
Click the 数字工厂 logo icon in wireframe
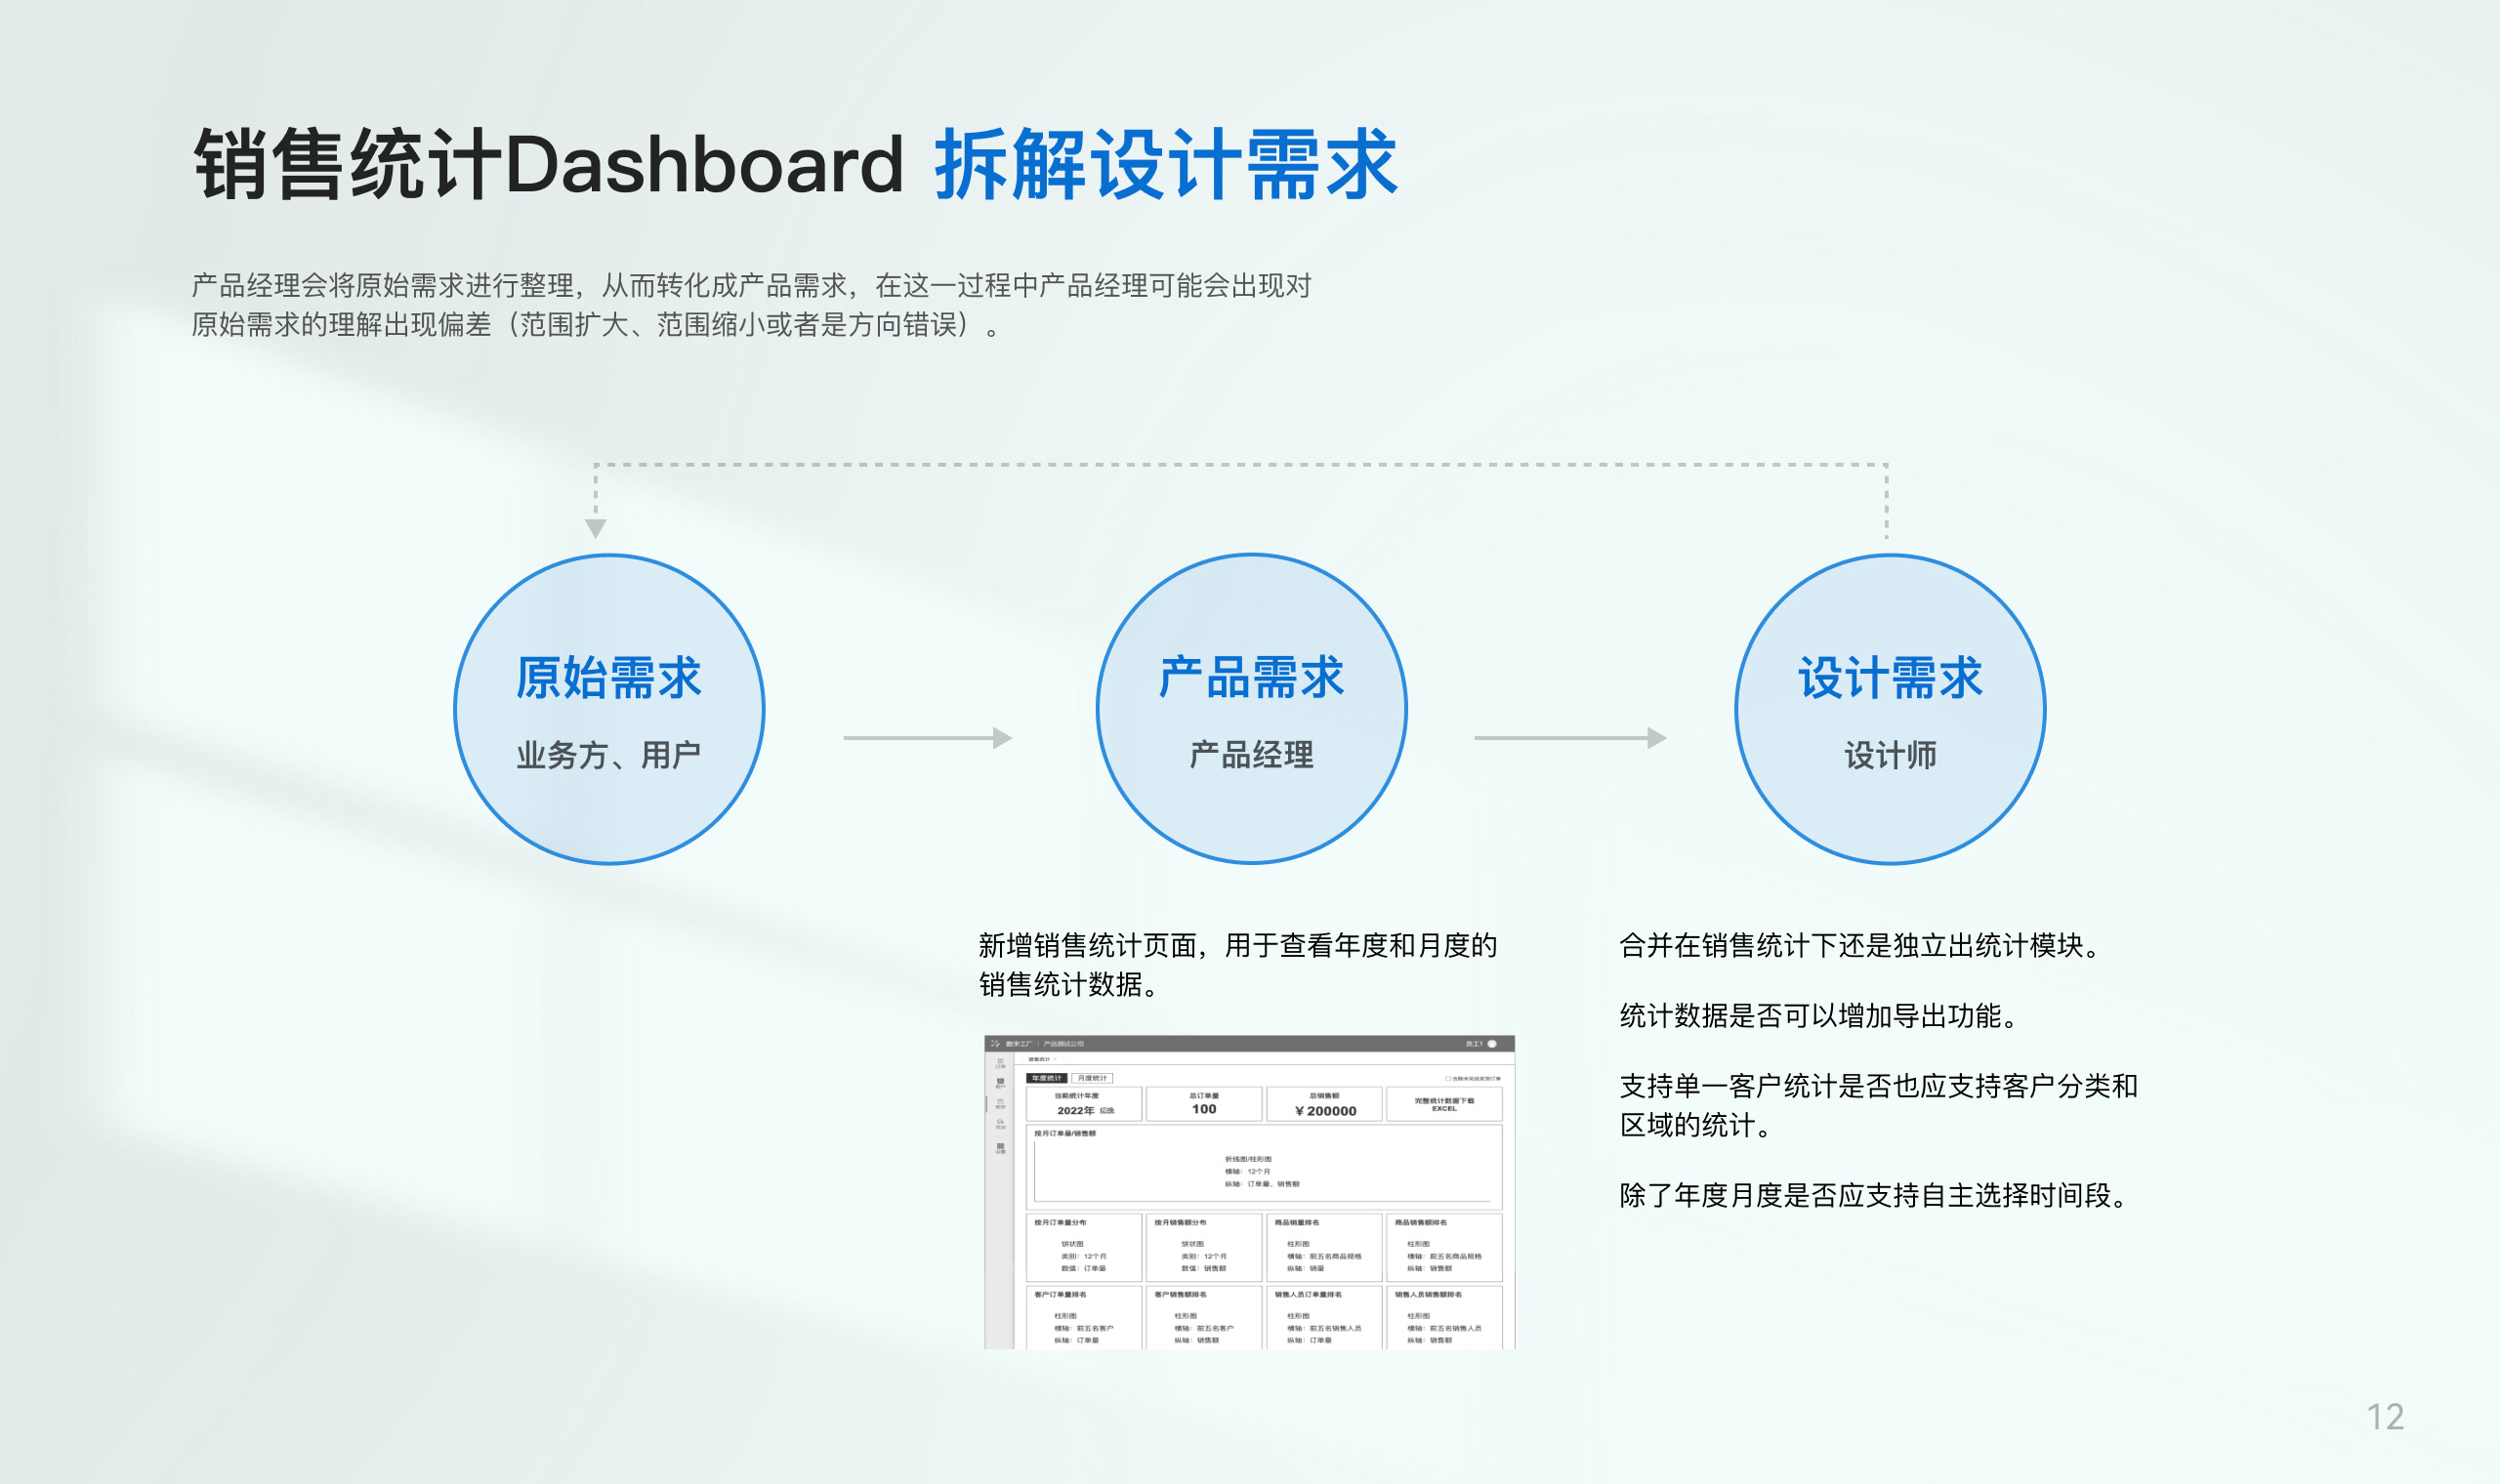[x=996, y=1044]
